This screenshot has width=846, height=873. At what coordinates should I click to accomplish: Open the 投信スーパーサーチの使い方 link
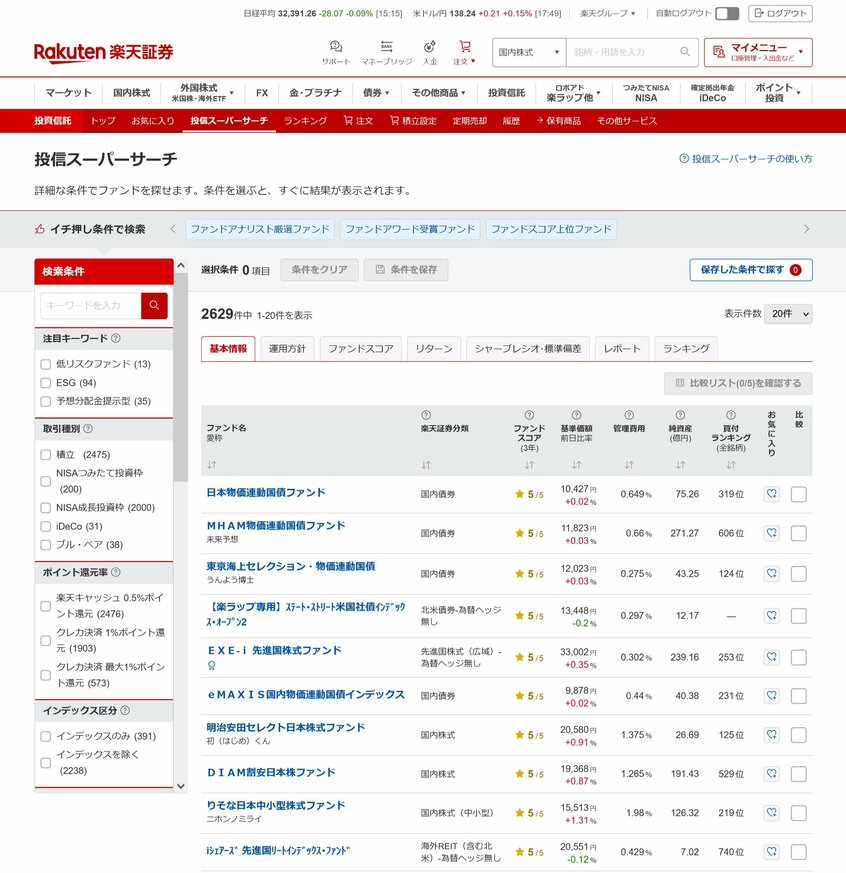pos(746,159)
